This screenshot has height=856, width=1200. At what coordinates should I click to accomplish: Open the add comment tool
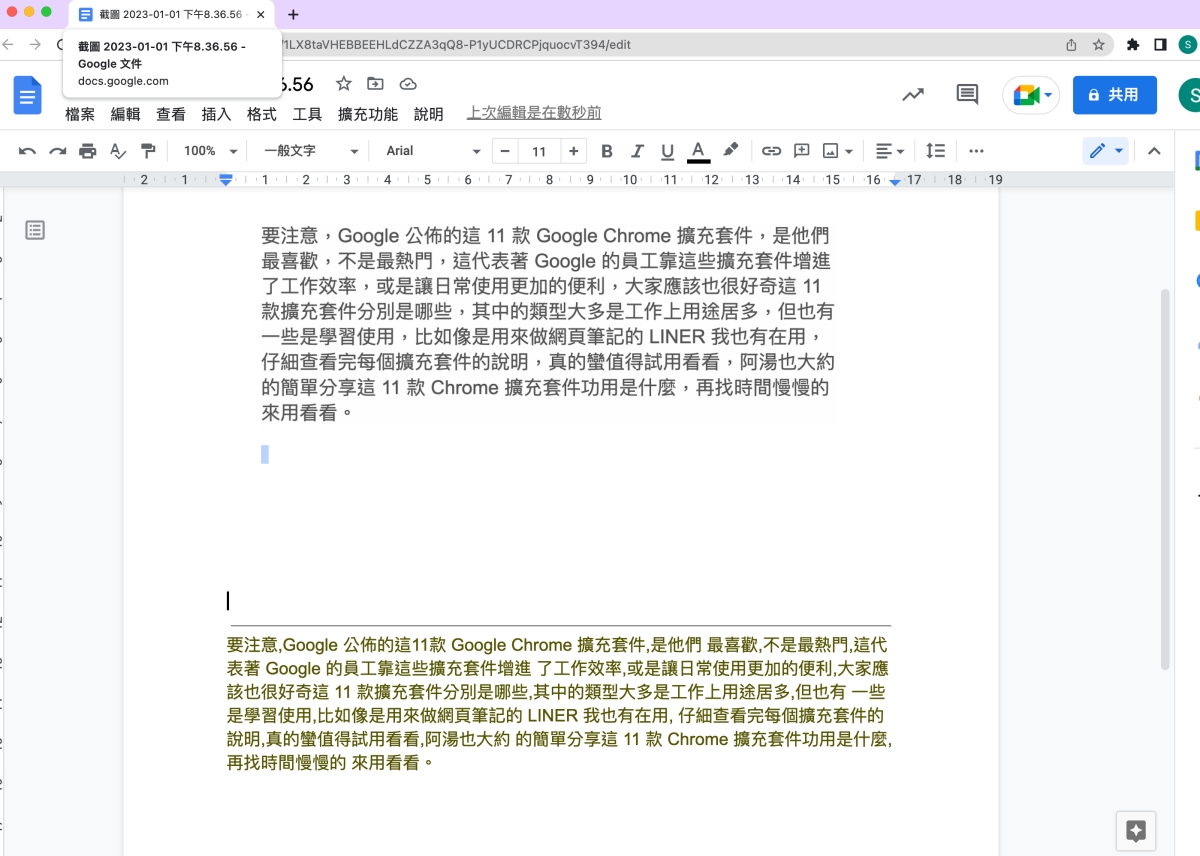(801, 151)
